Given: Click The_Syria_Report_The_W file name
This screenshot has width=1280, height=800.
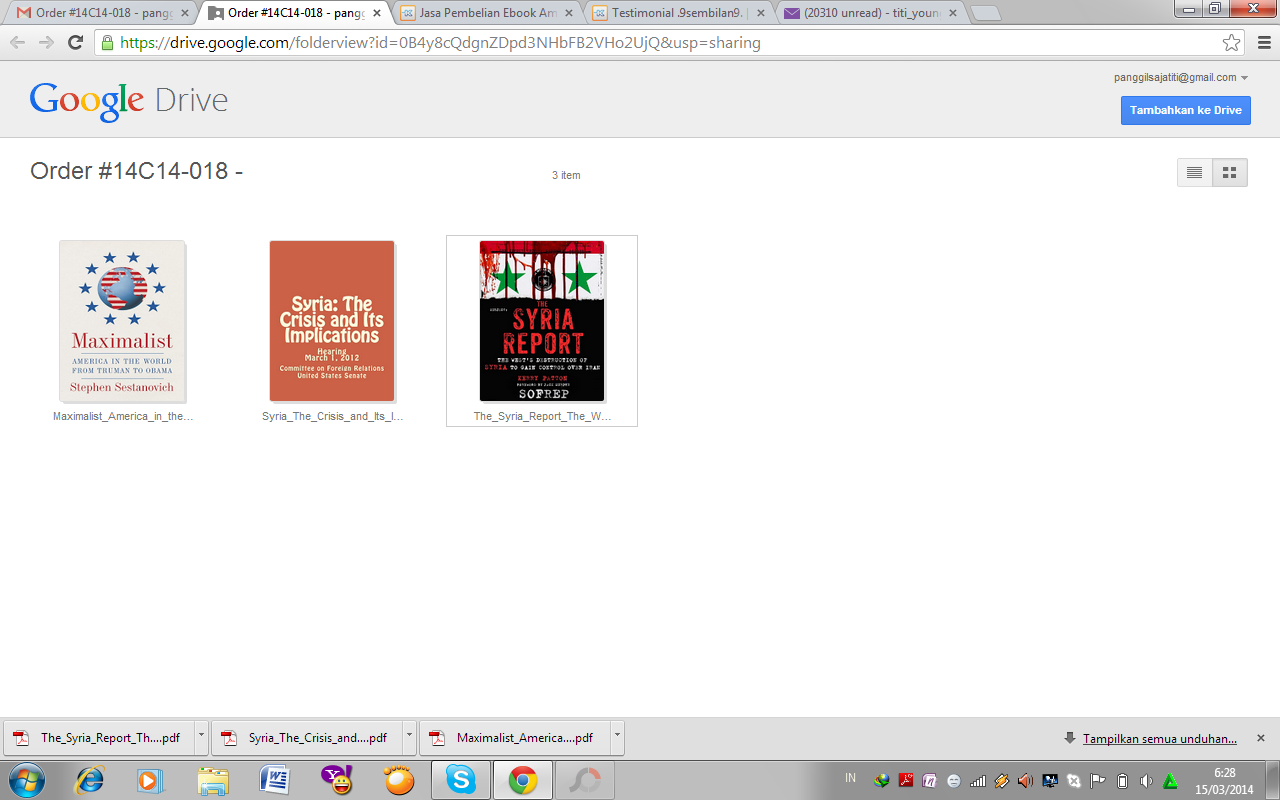Looking at the screenshot, I should click(542, 416).
